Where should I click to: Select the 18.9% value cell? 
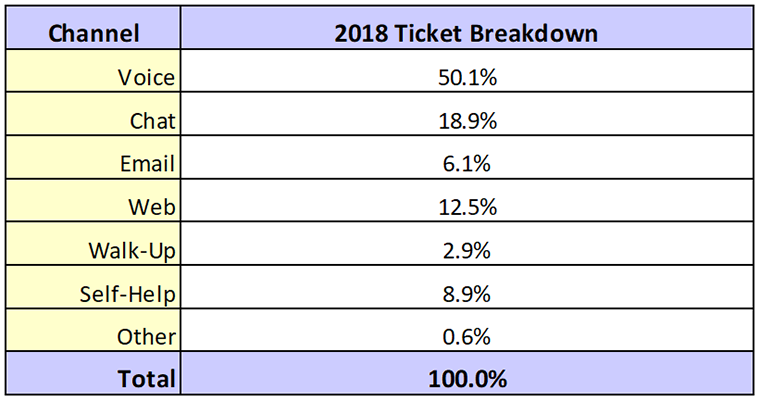[x=466, y=121]
